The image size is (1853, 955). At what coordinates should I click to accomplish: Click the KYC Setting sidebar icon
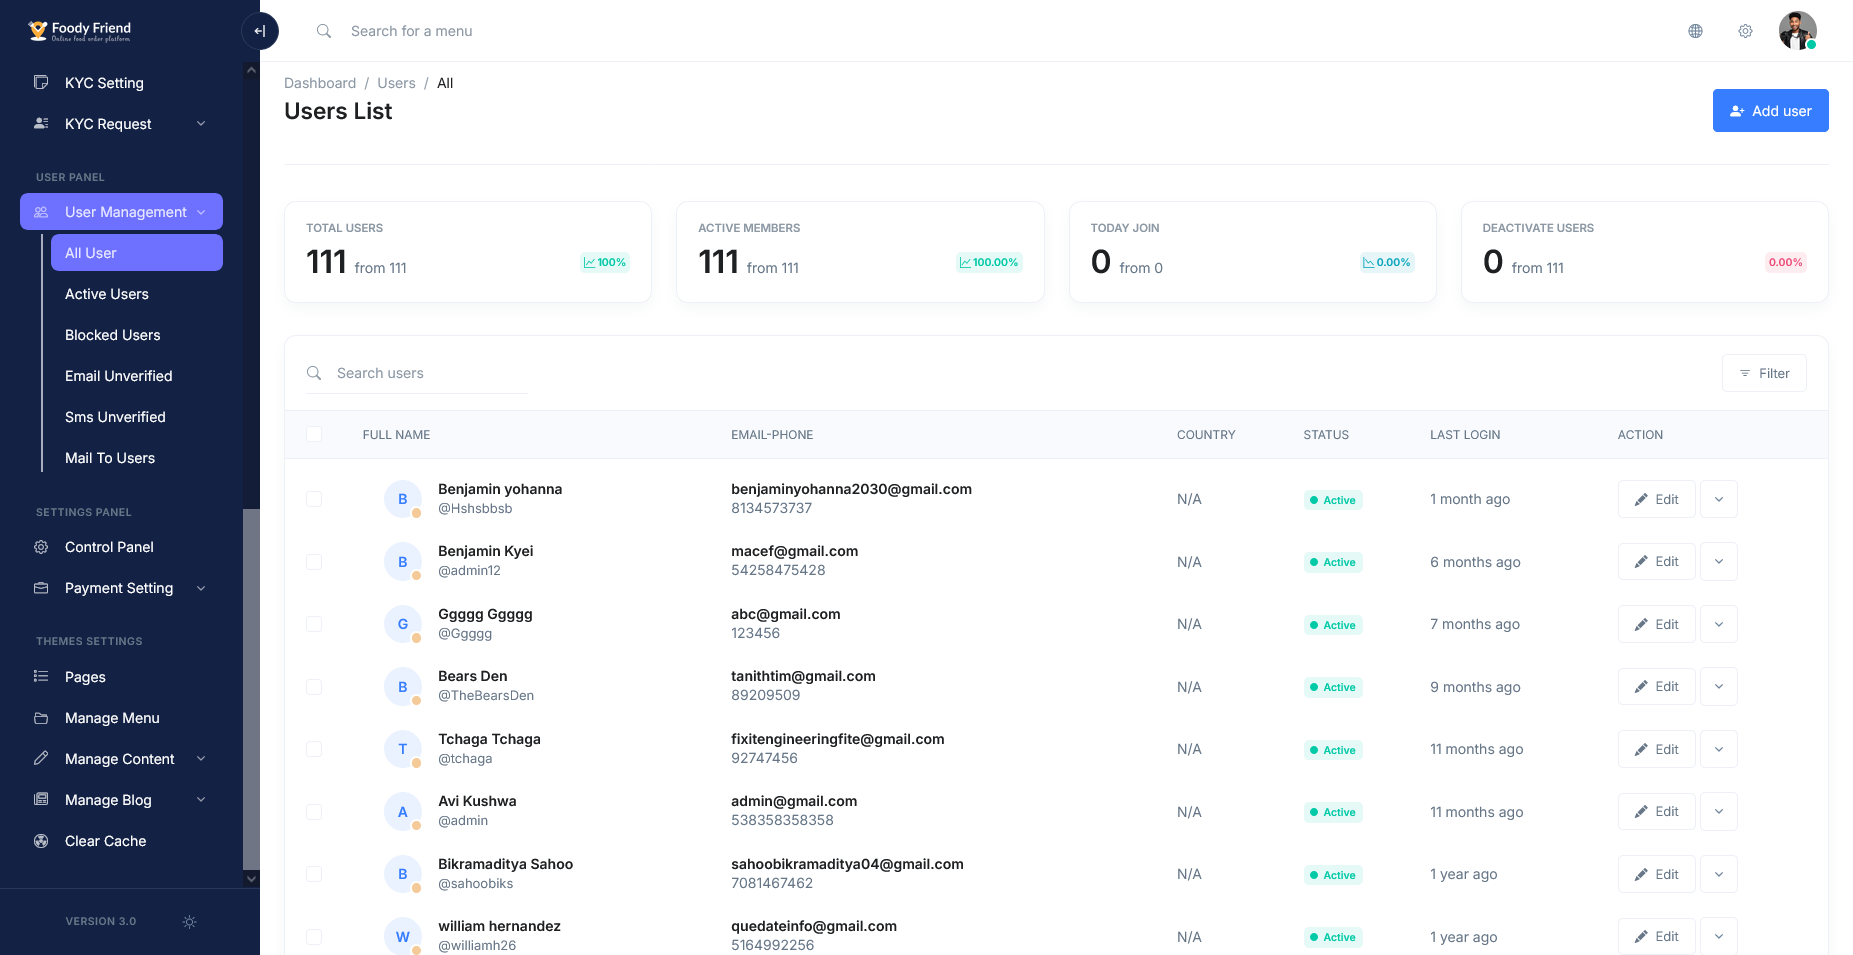[x=41, y=82]
